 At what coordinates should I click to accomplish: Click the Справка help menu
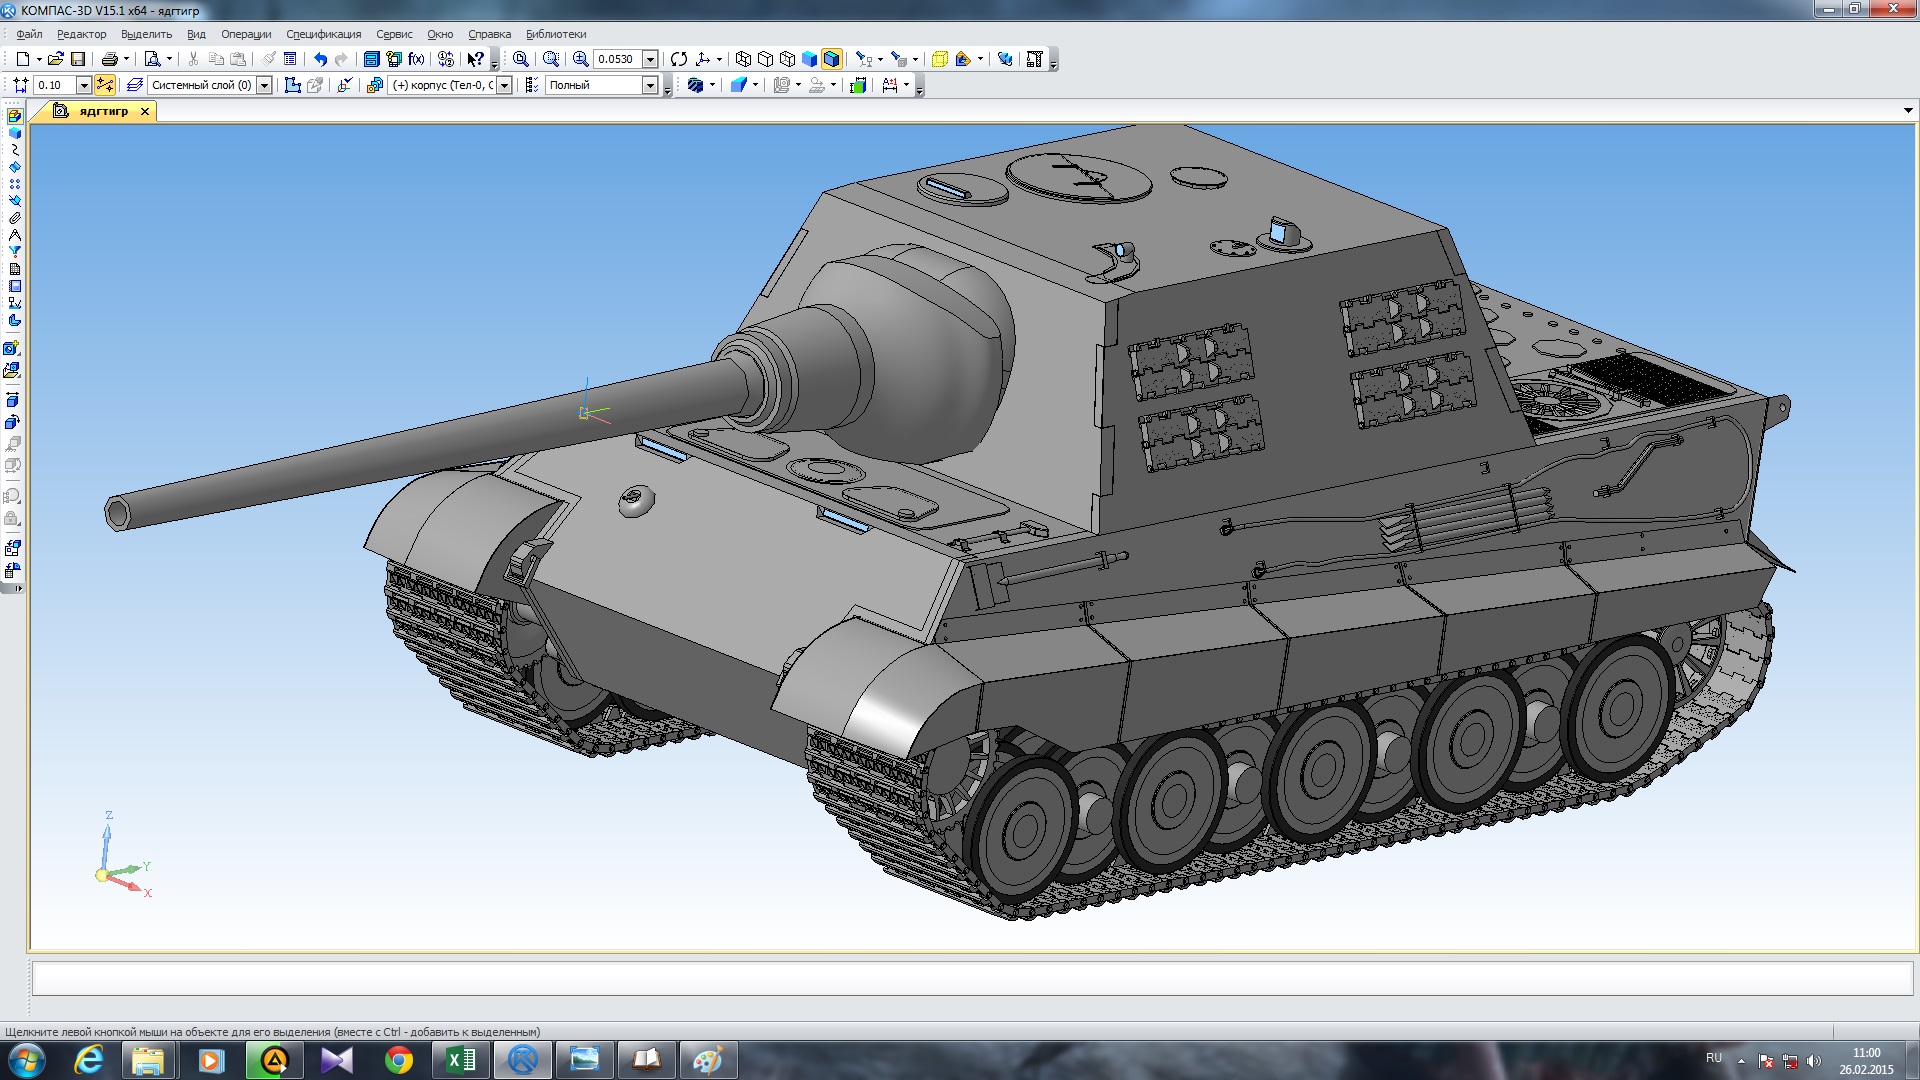pos(488,33)
